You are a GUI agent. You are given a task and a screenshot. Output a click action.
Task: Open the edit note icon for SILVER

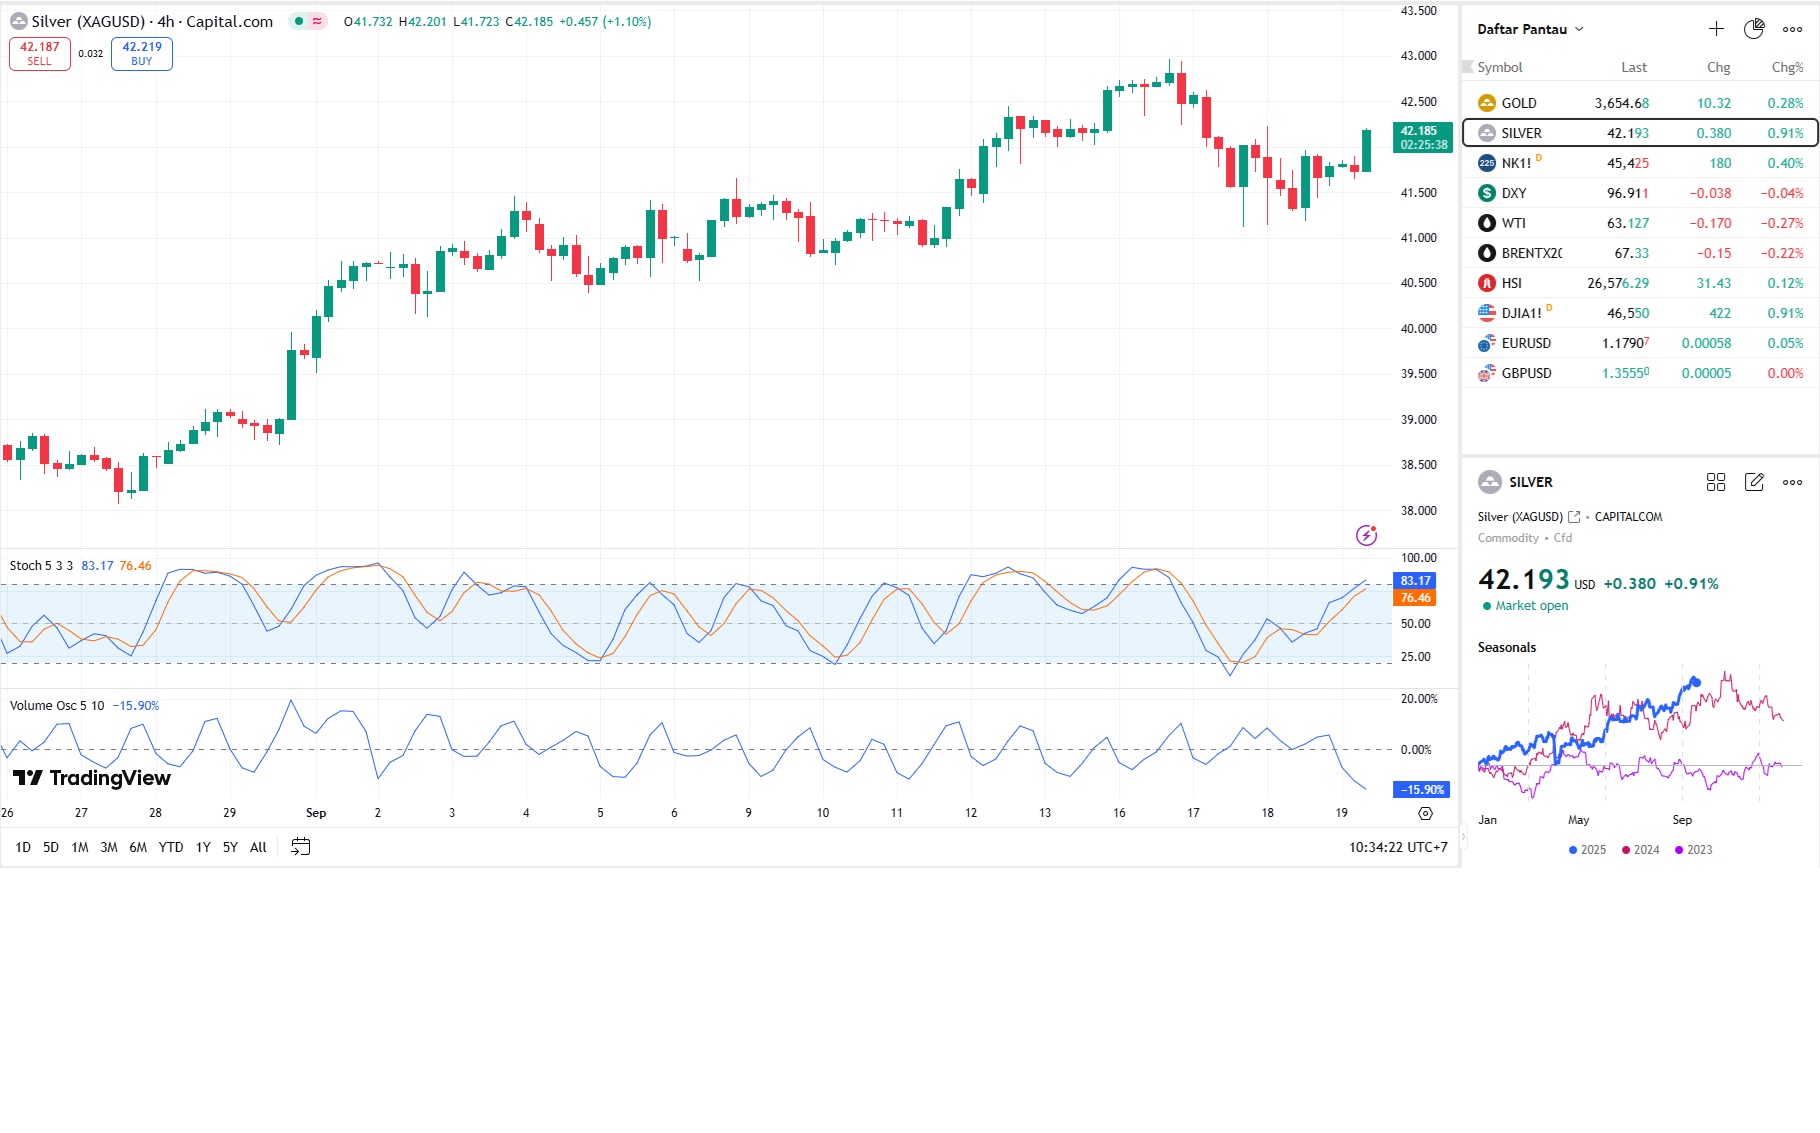pos(1754,482)
